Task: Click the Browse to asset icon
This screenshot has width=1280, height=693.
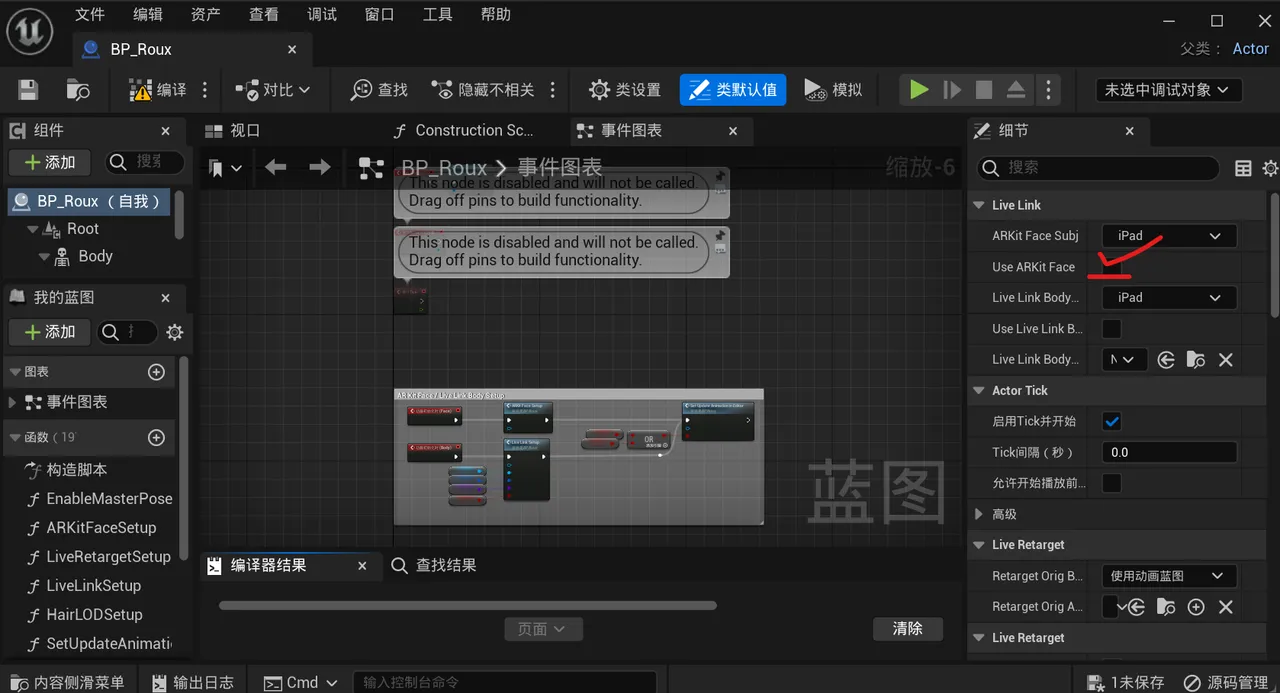Action: (78, 90)
